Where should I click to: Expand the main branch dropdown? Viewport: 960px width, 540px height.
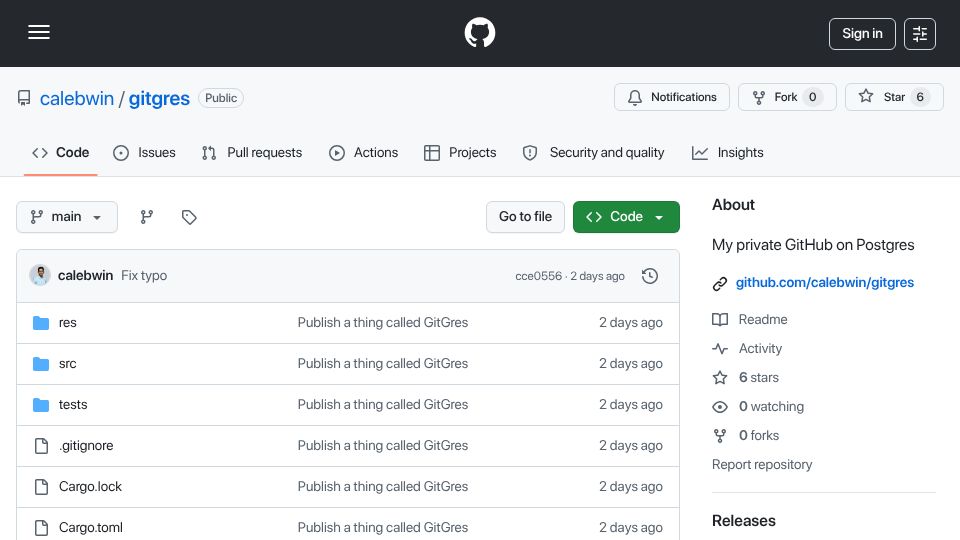67,217
